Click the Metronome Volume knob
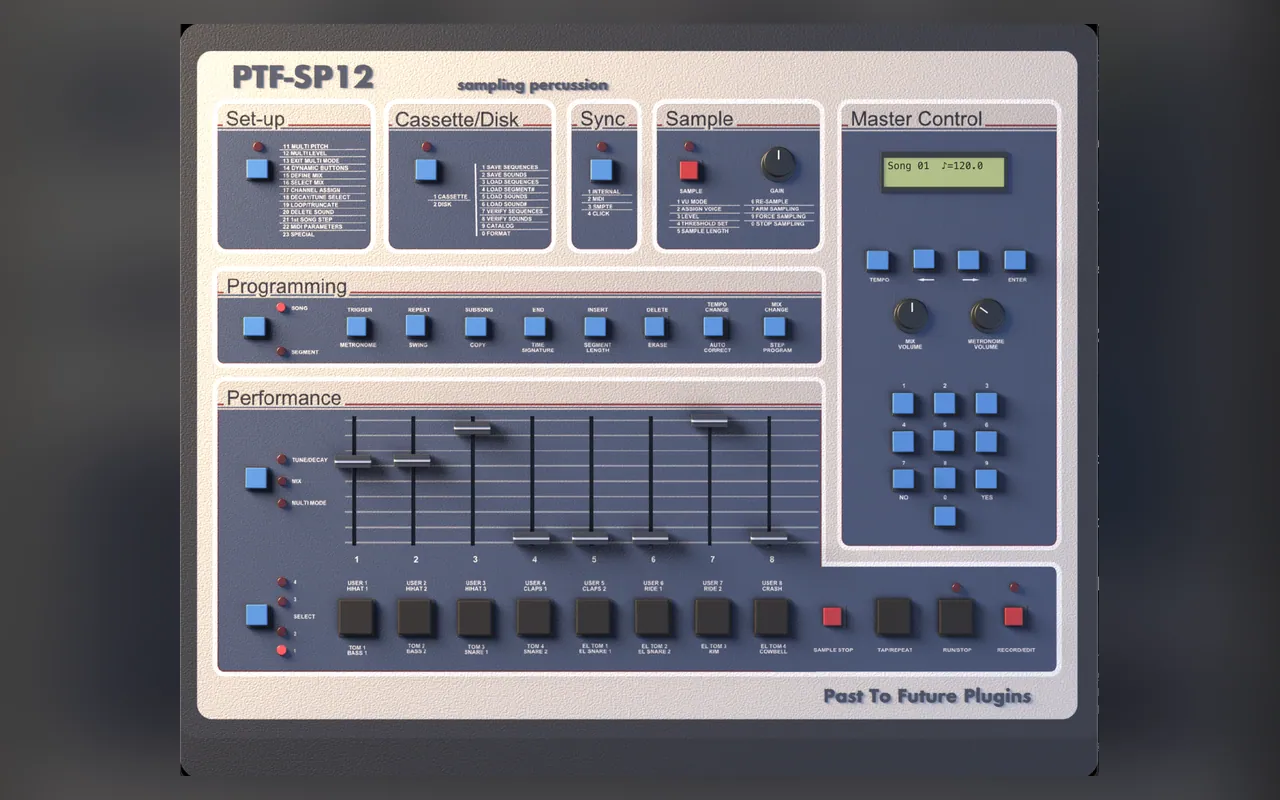 pos(987,316)
